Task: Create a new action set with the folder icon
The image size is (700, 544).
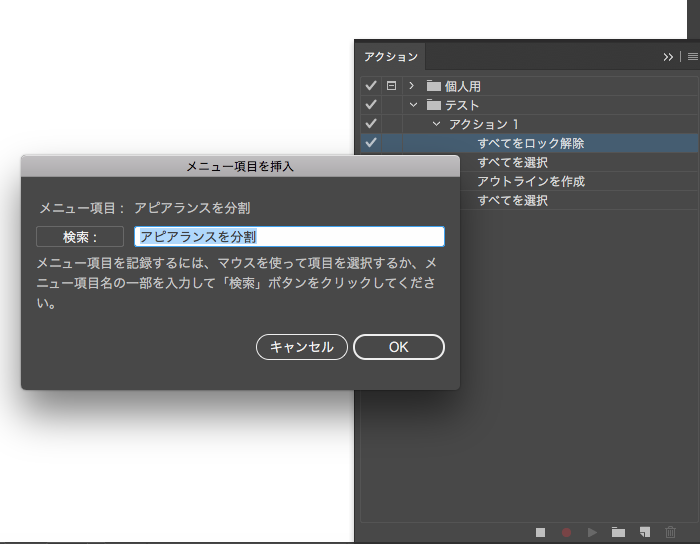Action: pos(618,533)
